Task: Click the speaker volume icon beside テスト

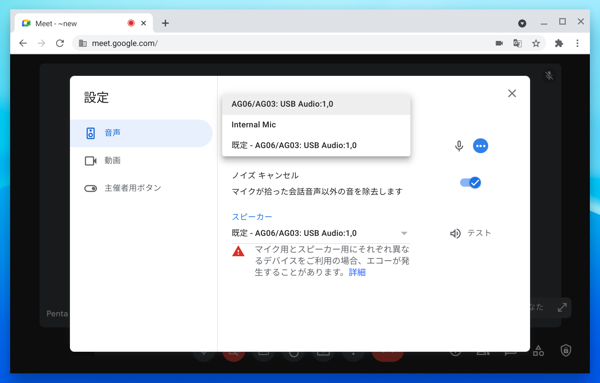Action: pos(455,233)
